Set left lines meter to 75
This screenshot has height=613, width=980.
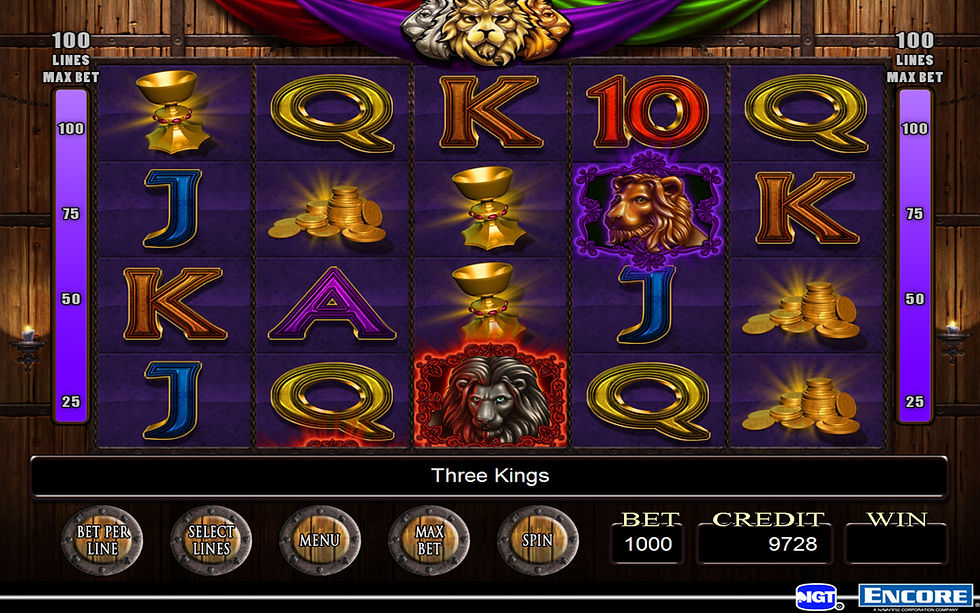[x=71, y=214]
